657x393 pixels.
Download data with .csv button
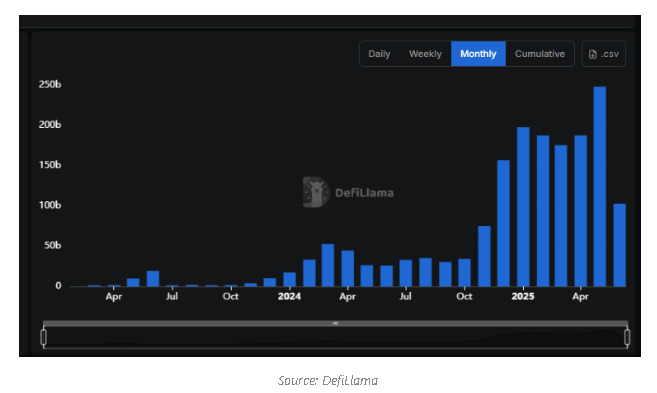604,54
